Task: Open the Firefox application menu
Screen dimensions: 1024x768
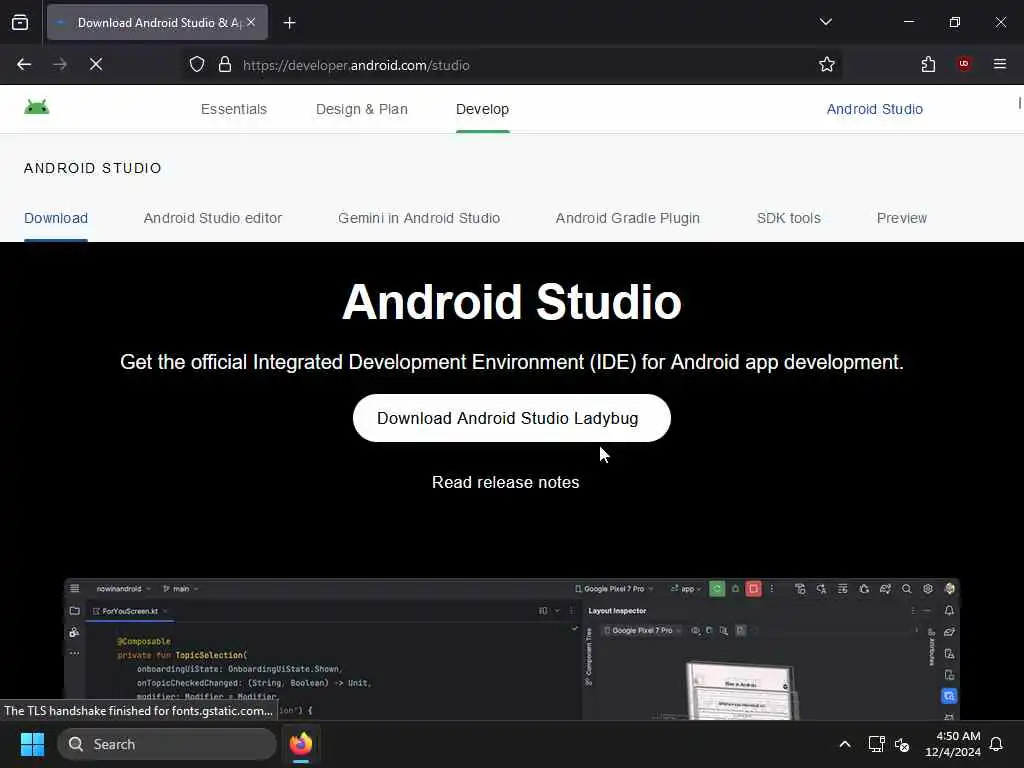Action: tap(1000, 64)
